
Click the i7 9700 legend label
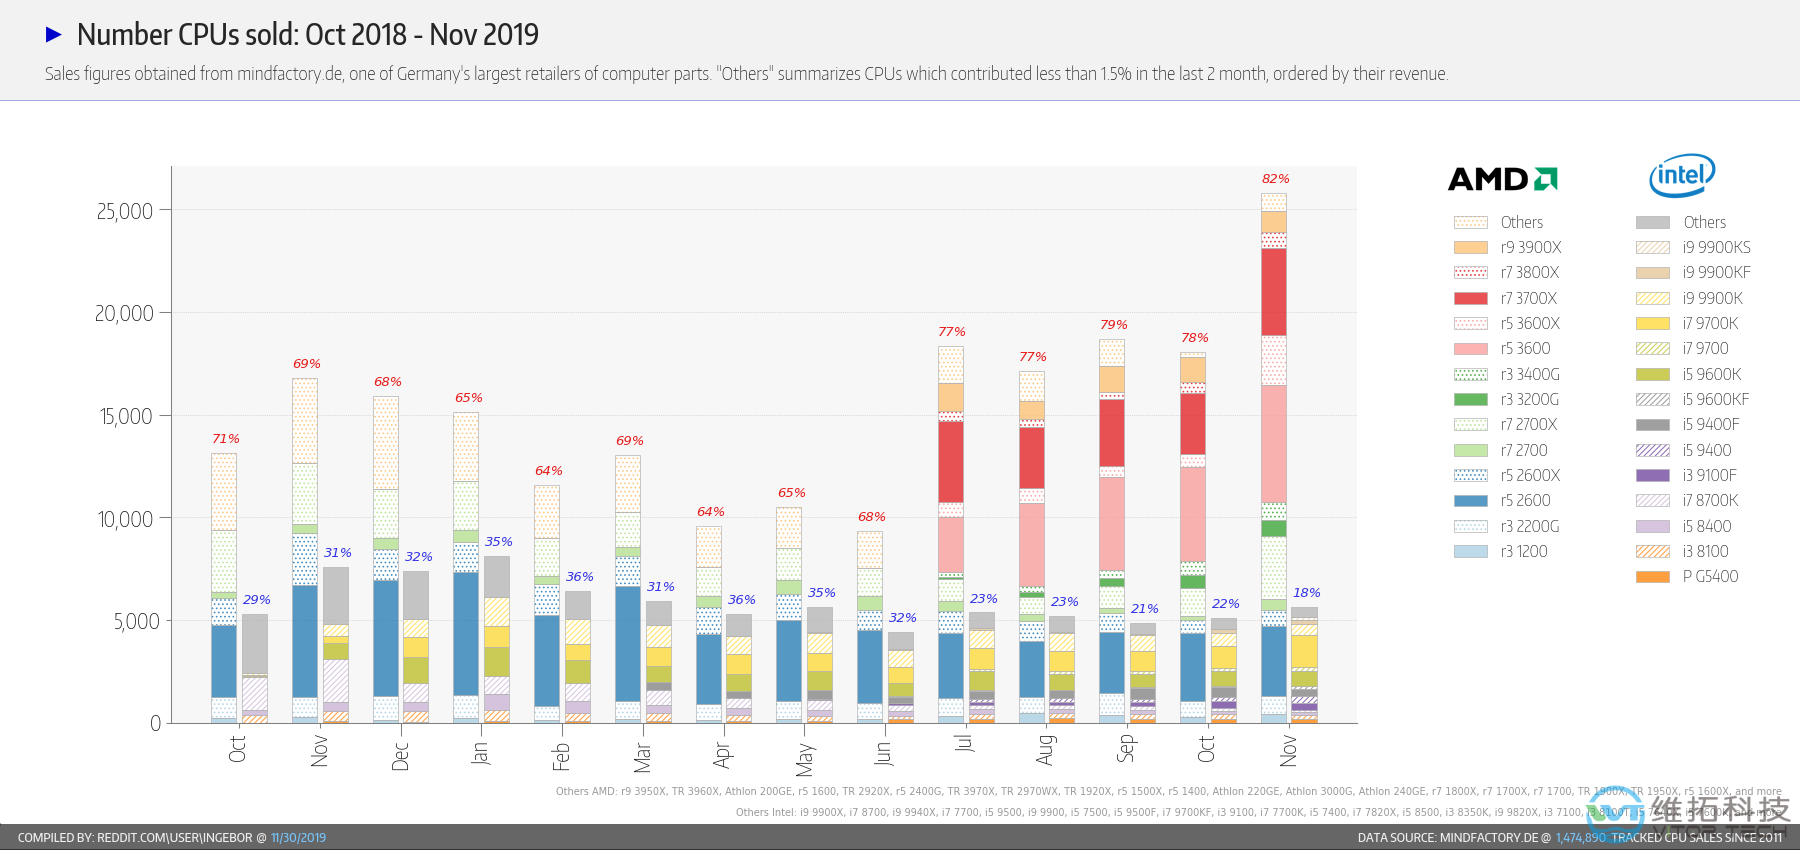(x=1706, y=348)
